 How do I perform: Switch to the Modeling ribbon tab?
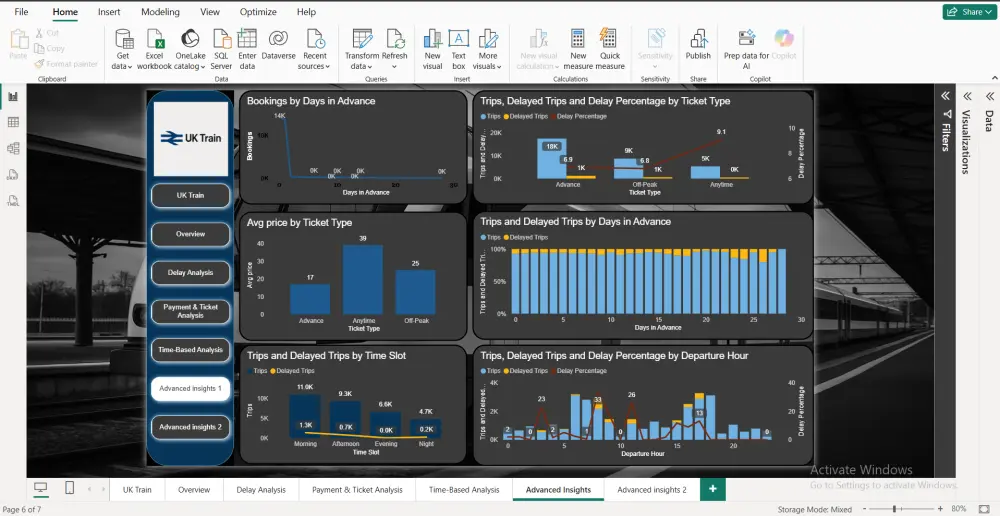click(160, 11)
